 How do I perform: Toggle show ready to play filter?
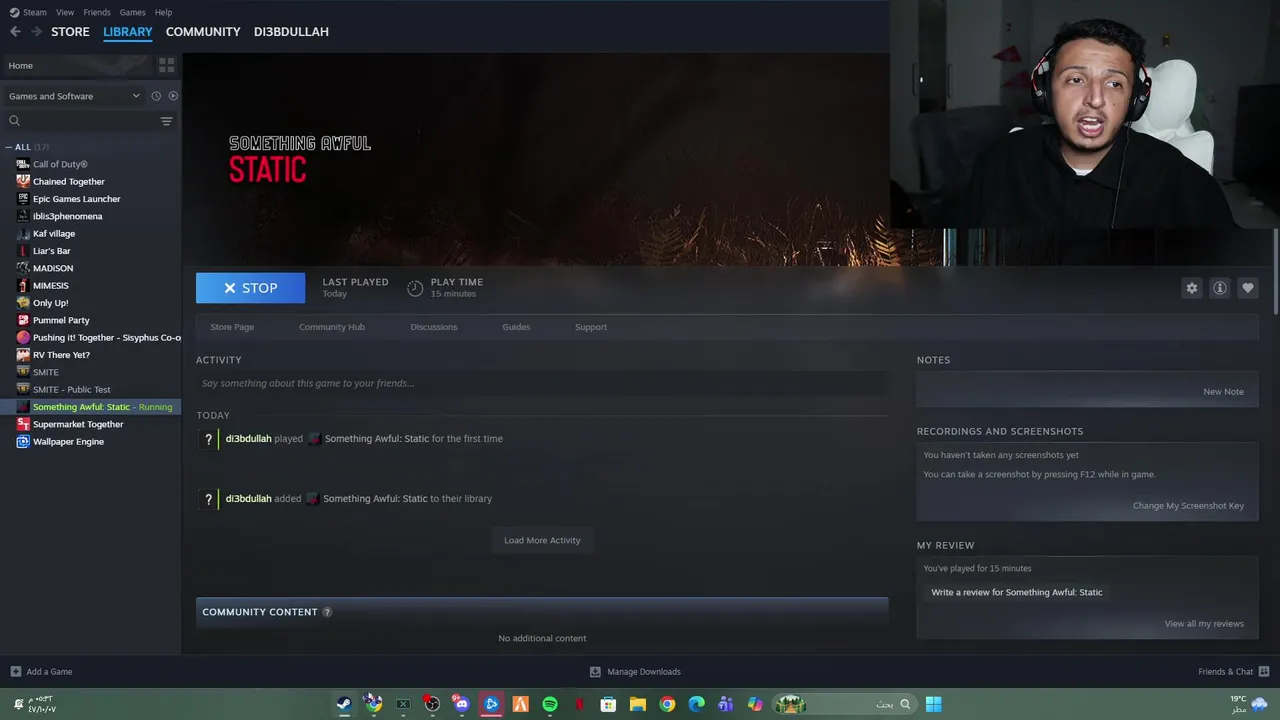coord(173,96)
